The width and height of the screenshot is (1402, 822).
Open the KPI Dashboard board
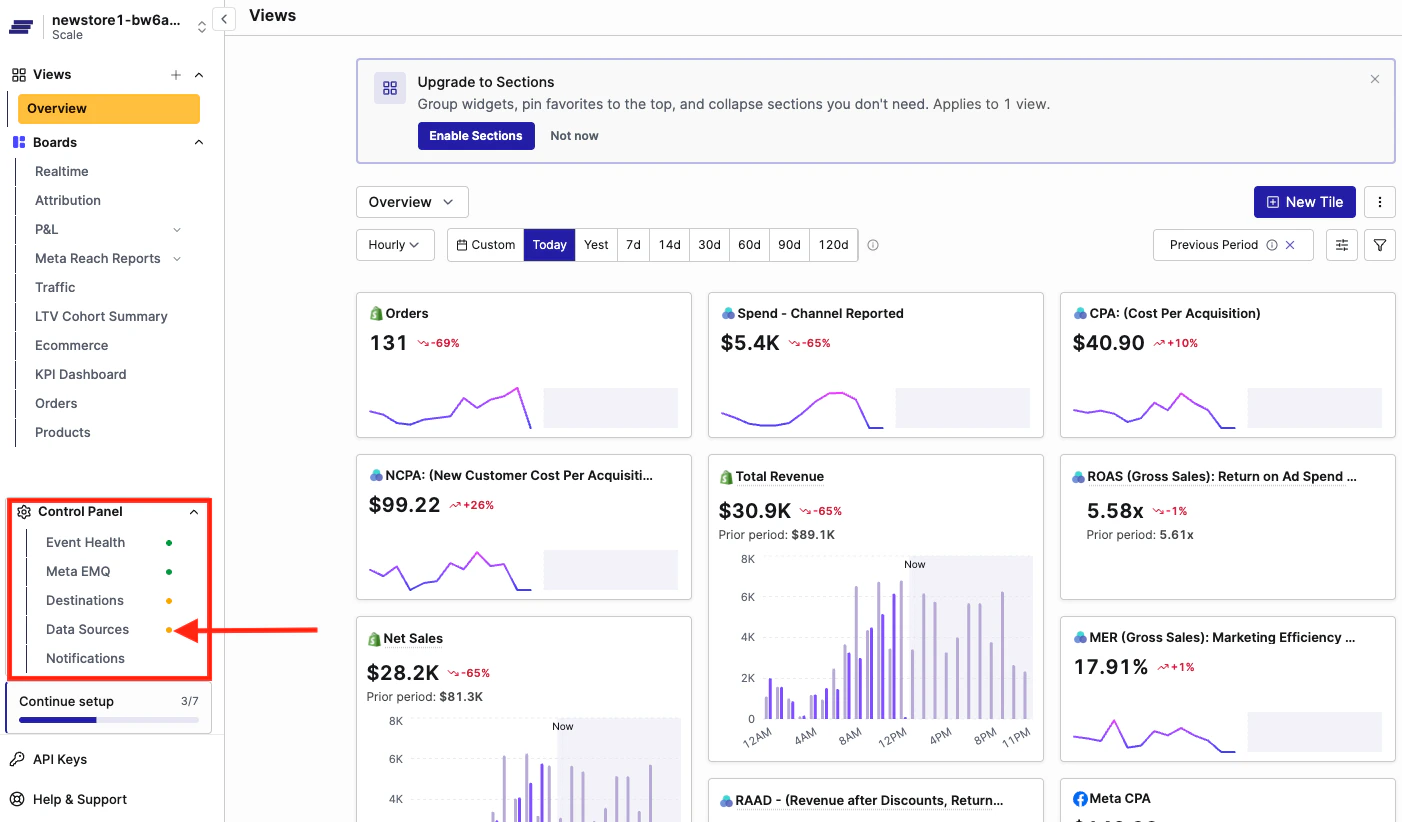(81, 374)
